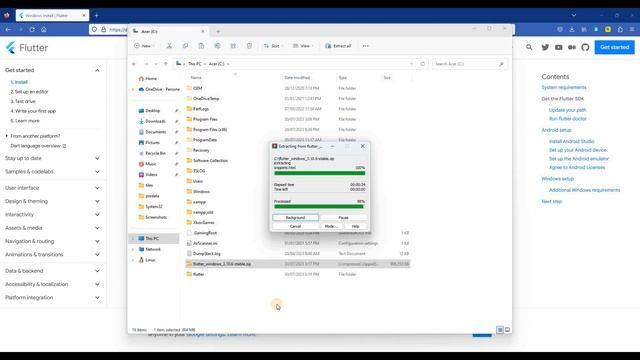Open Flutter Twitter page icon
The height and width of the screenshot is (360, 640).
click(545, 47)
